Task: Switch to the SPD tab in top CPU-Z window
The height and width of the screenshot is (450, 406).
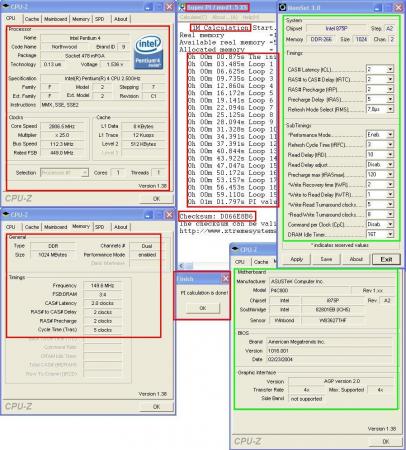Action: click(100, 19)
